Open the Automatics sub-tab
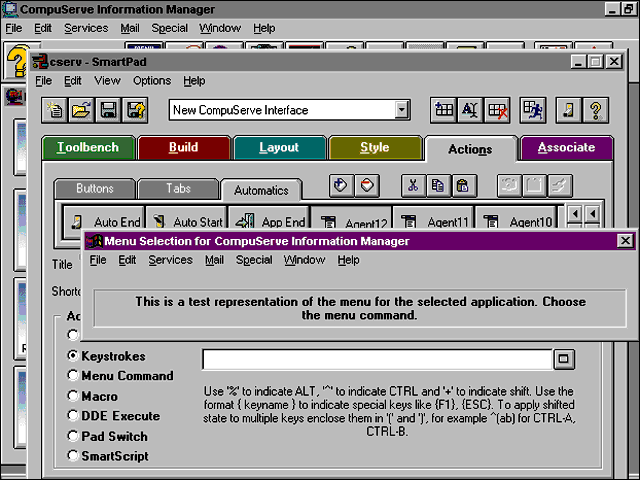 (x=261, y=190)
